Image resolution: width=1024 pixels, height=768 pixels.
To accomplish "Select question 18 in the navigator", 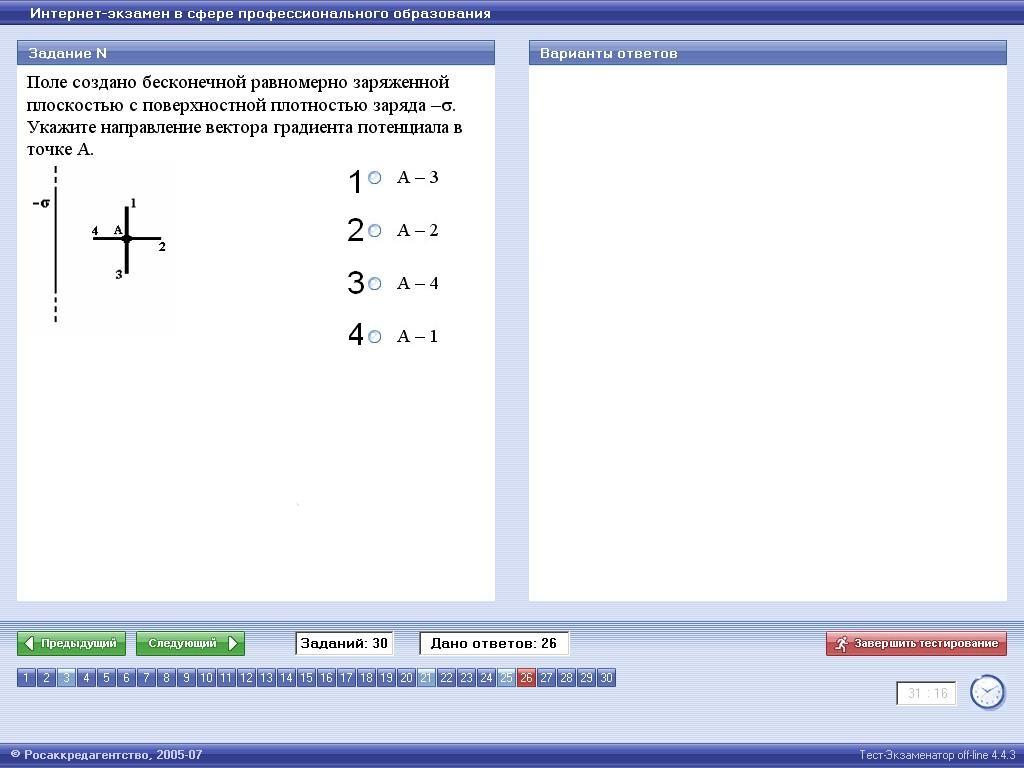I will (366, 678).
